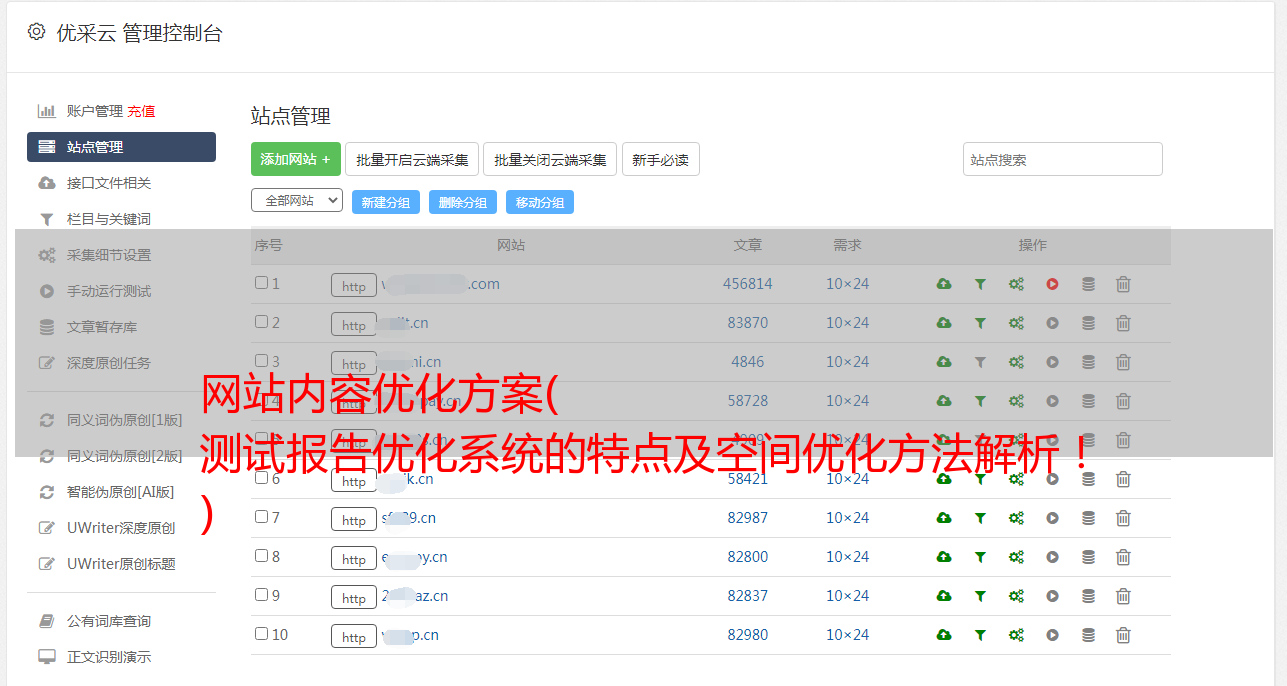The width and height of the screenshot is (1287, 686).
Task: Click http button in row 82980
Action: click(354, 637)
